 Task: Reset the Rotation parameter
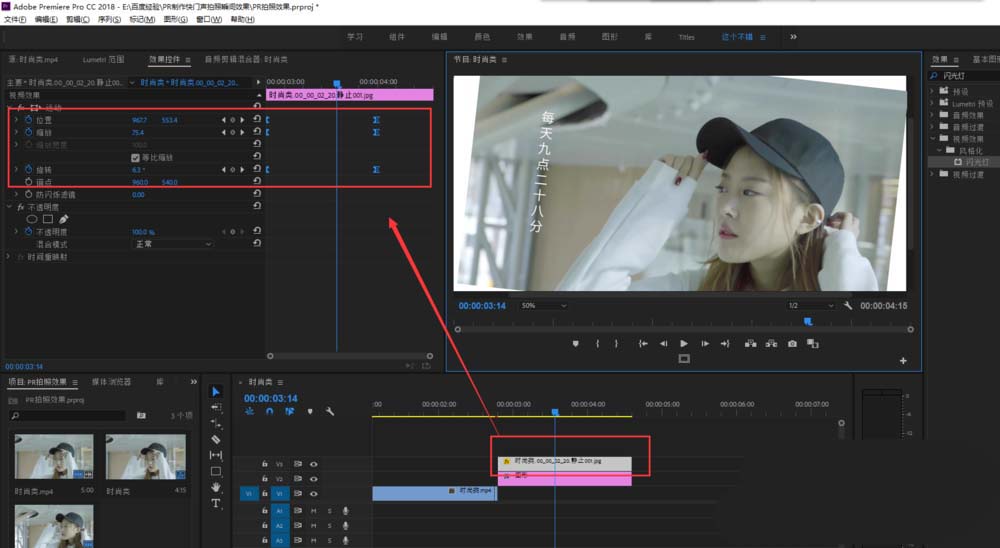click(x=256, y=169)
